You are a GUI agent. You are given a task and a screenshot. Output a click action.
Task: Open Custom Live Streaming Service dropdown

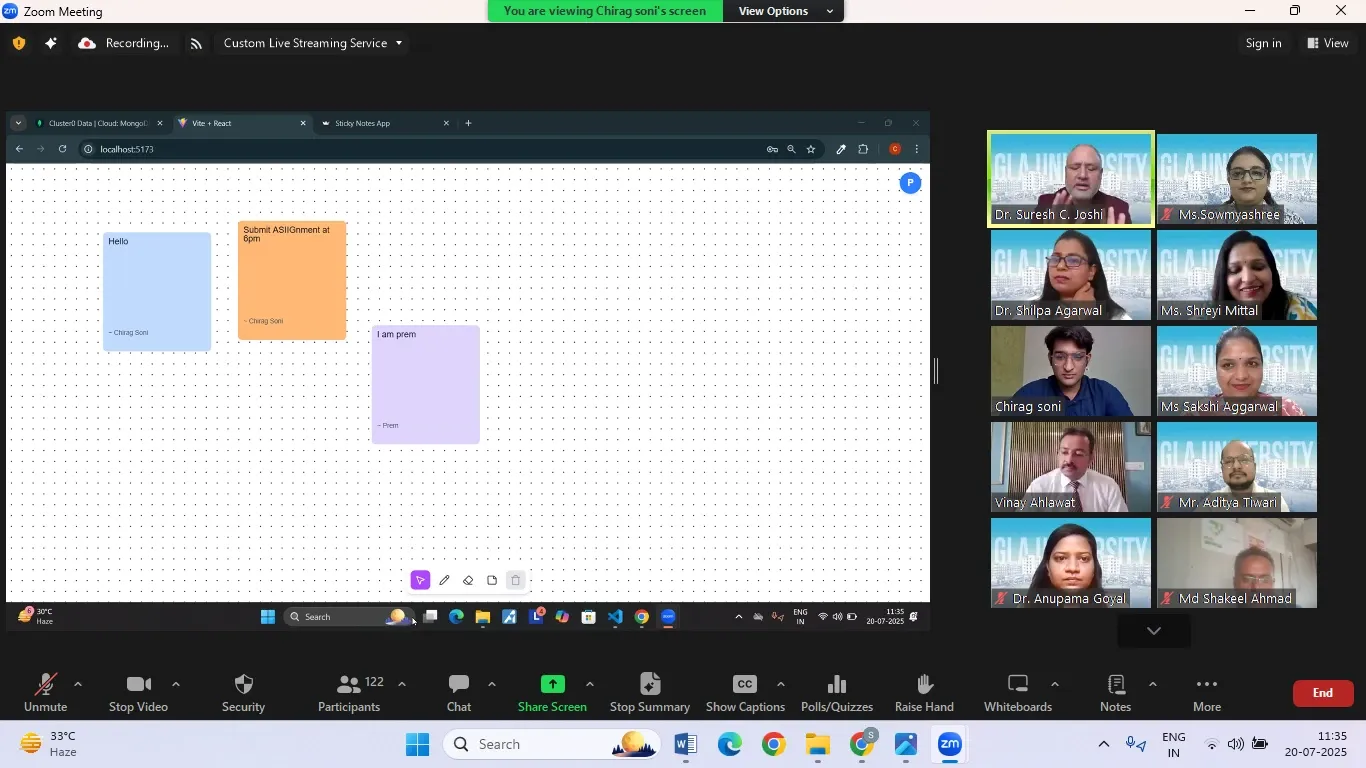point(313,43)
